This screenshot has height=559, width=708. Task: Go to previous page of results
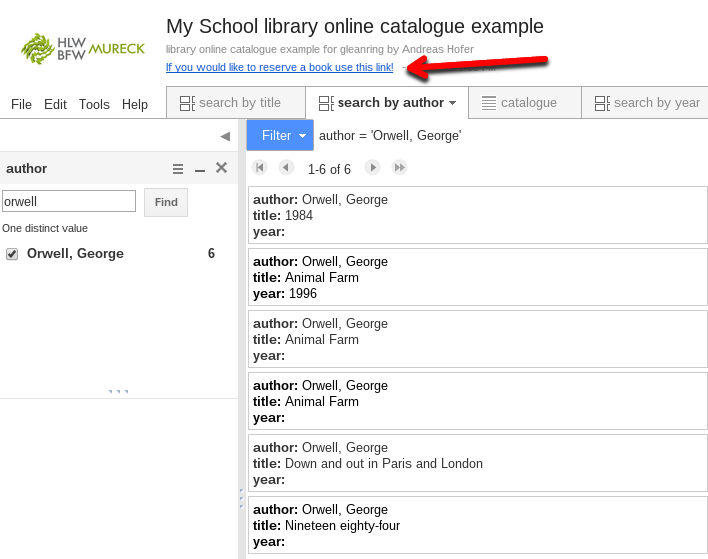286,168
